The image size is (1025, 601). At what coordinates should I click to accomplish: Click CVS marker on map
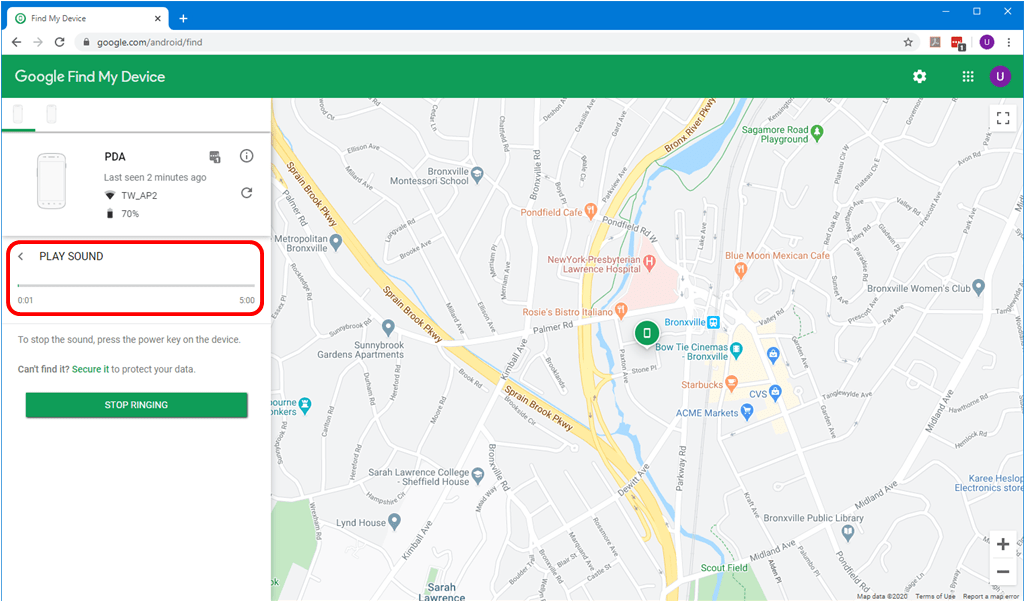click(775, 394)
